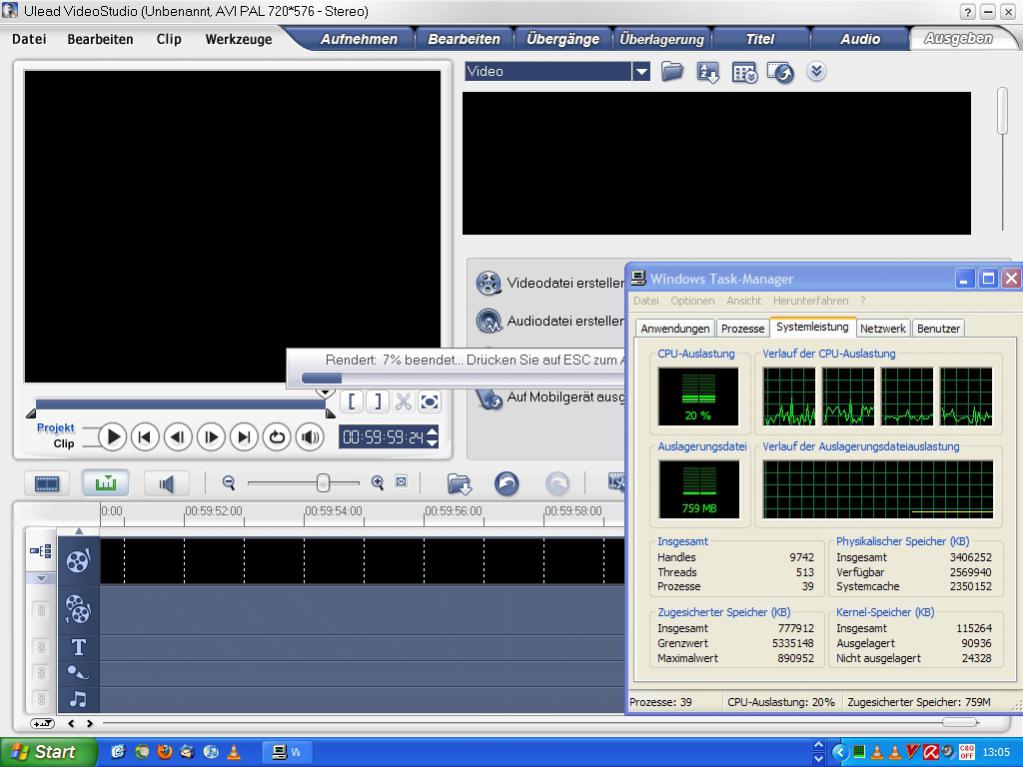Open Firefox from the quick launch
Screen dimensions: 1023x767
[x=164, y=752]
